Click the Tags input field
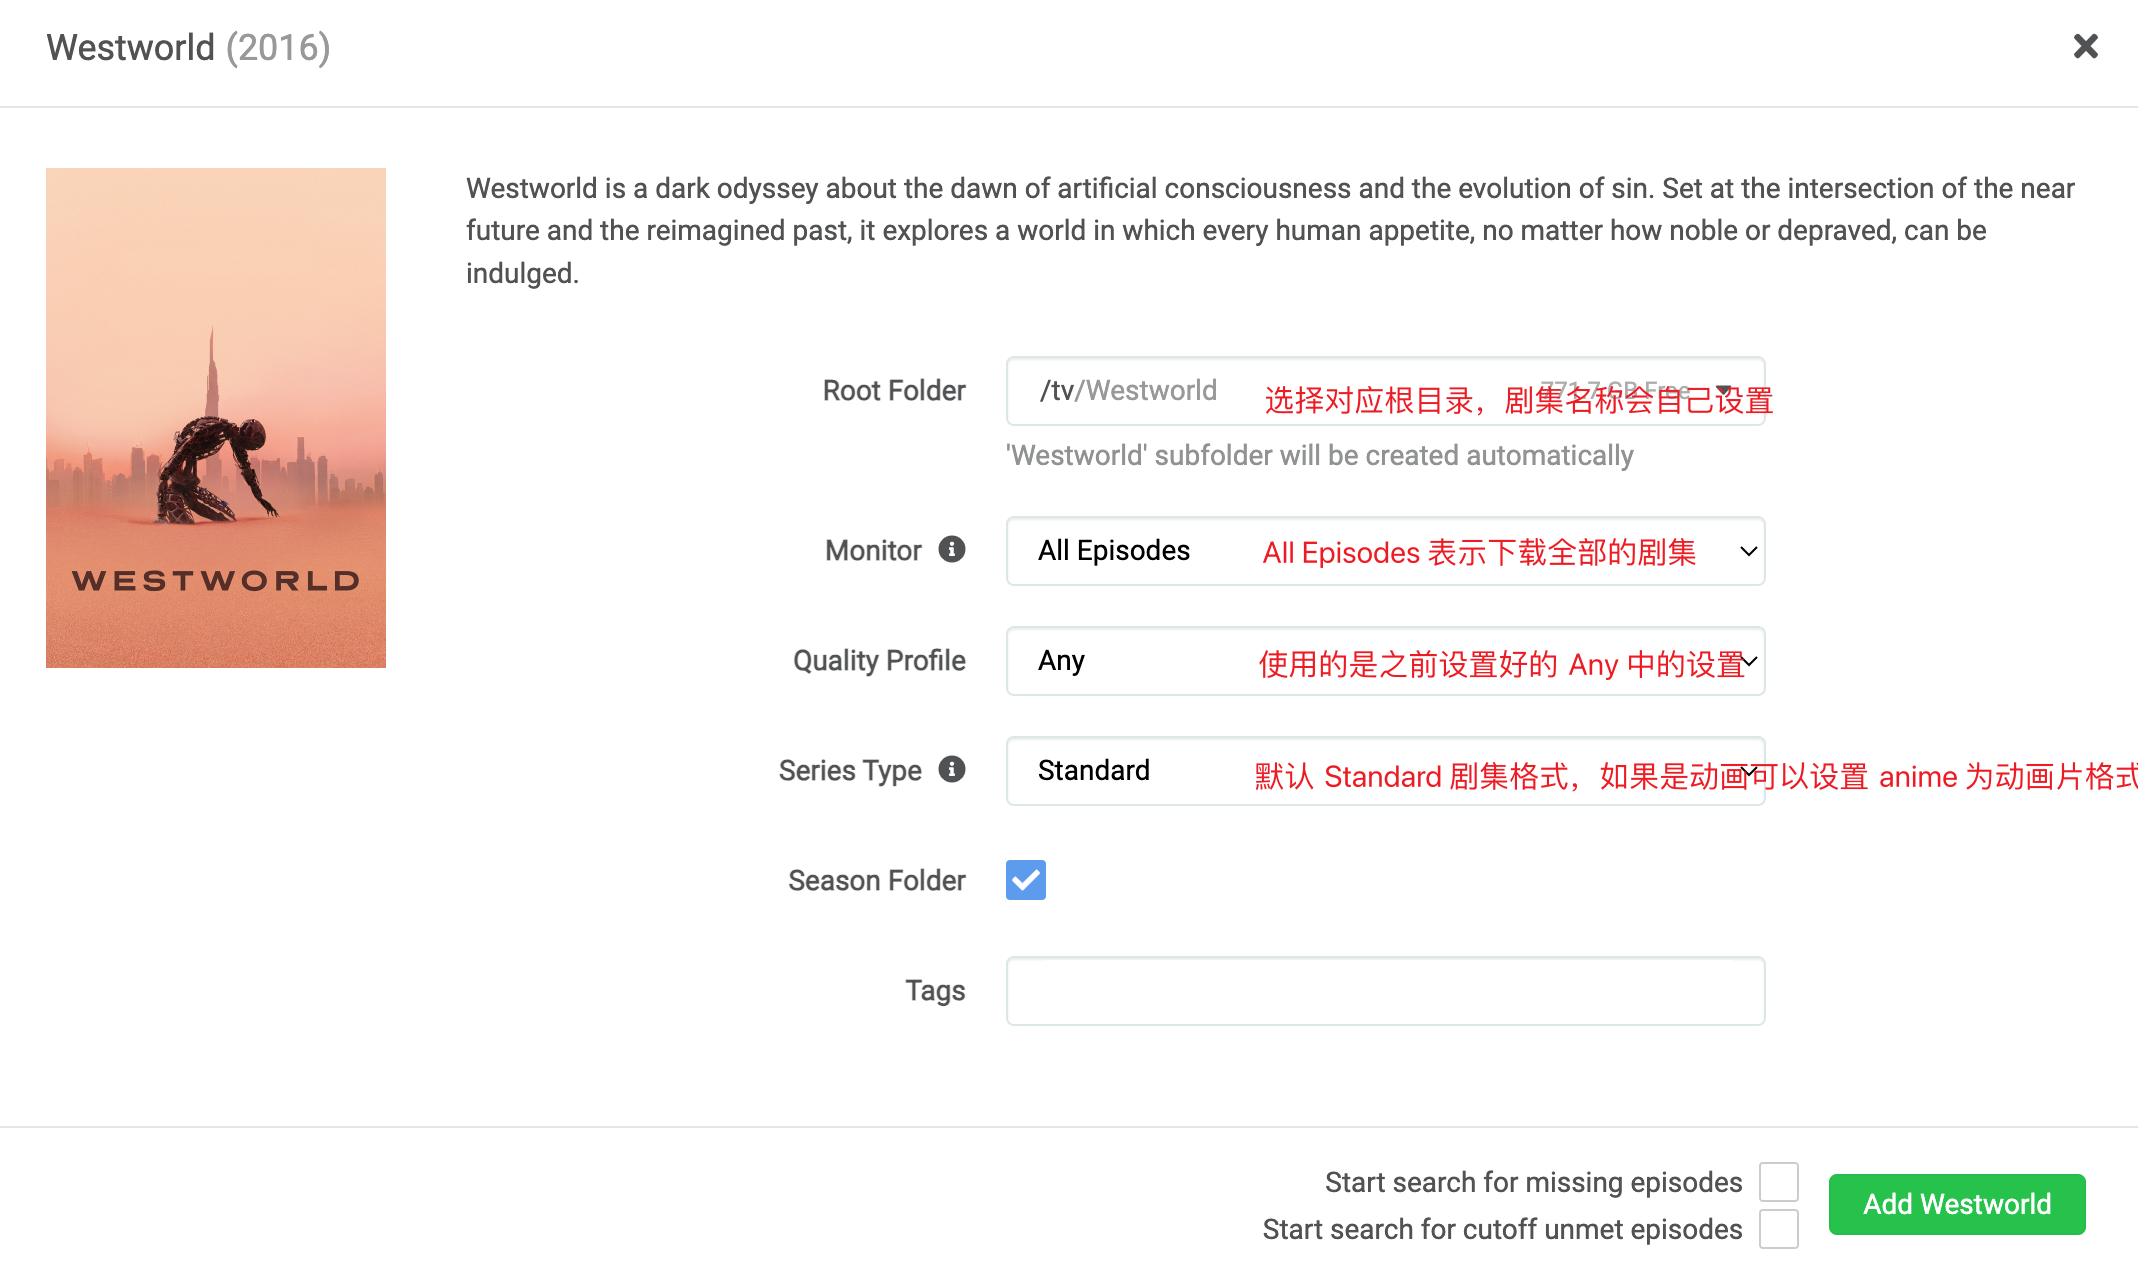Viewport: 2138px width, 1272px height. point(1385,991)
